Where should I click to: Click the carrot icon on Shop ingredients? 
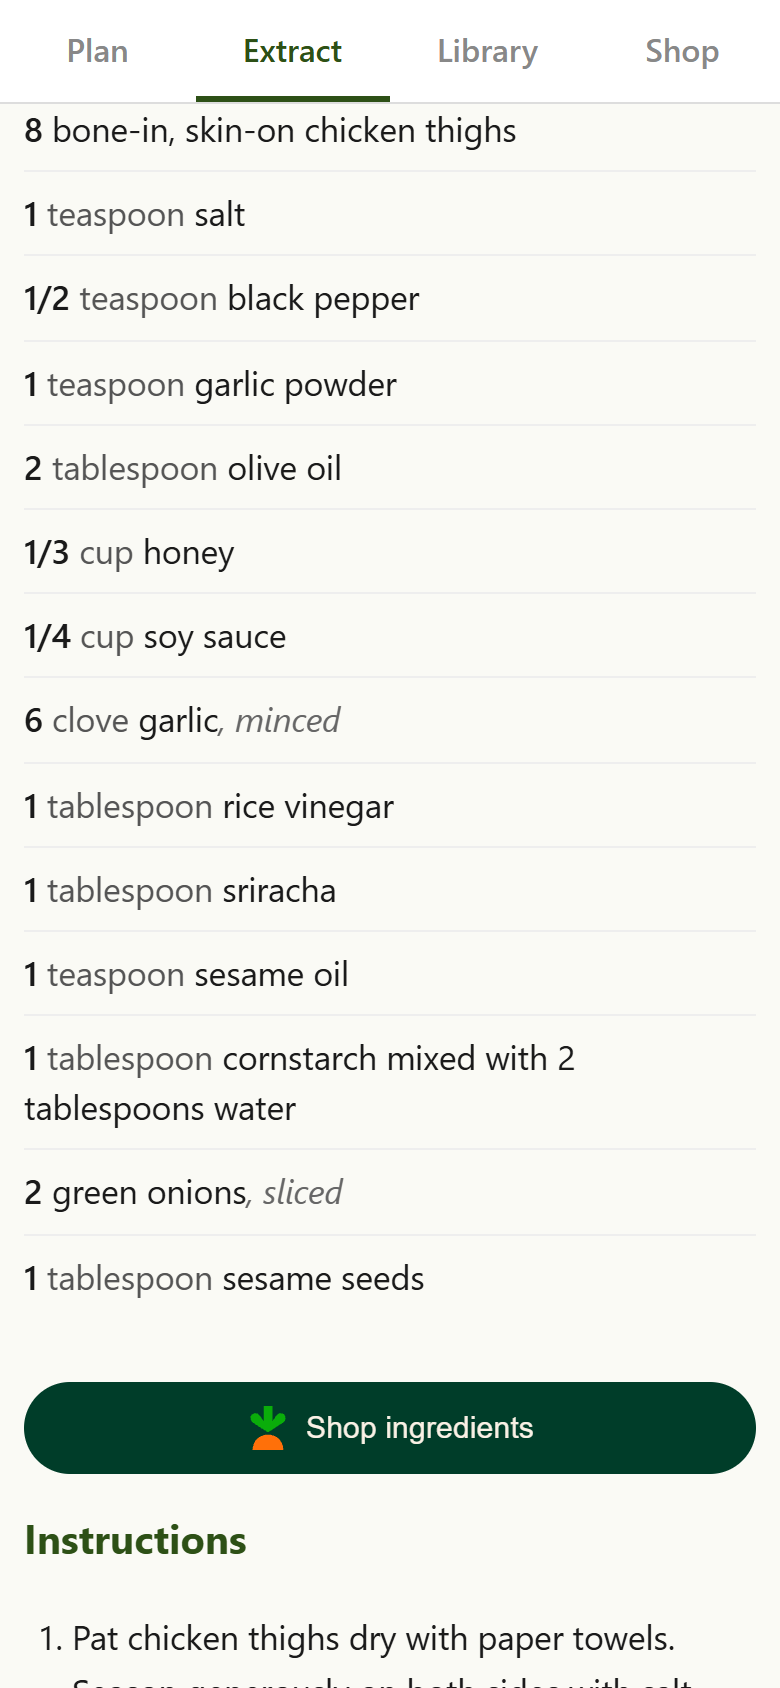tap(268, 1428)
